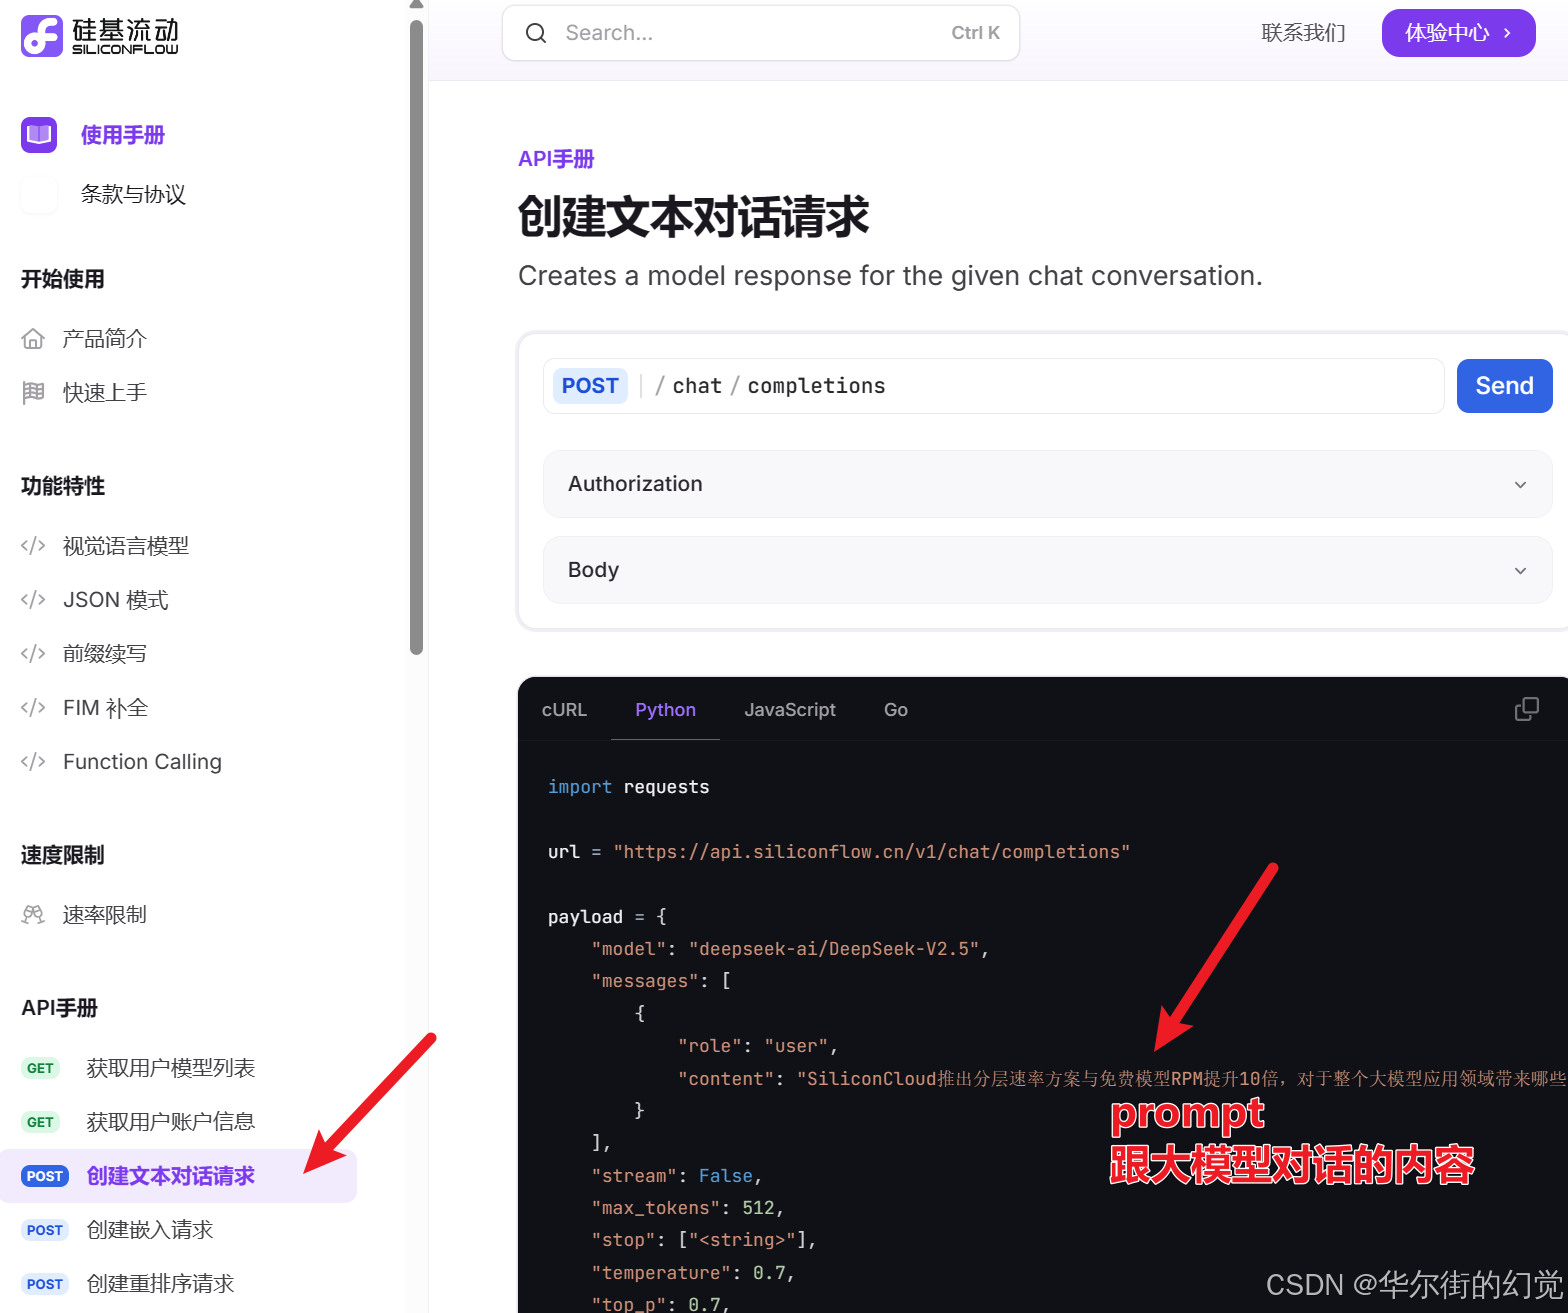Click the code icon beside Function Calling

(33, 762)
